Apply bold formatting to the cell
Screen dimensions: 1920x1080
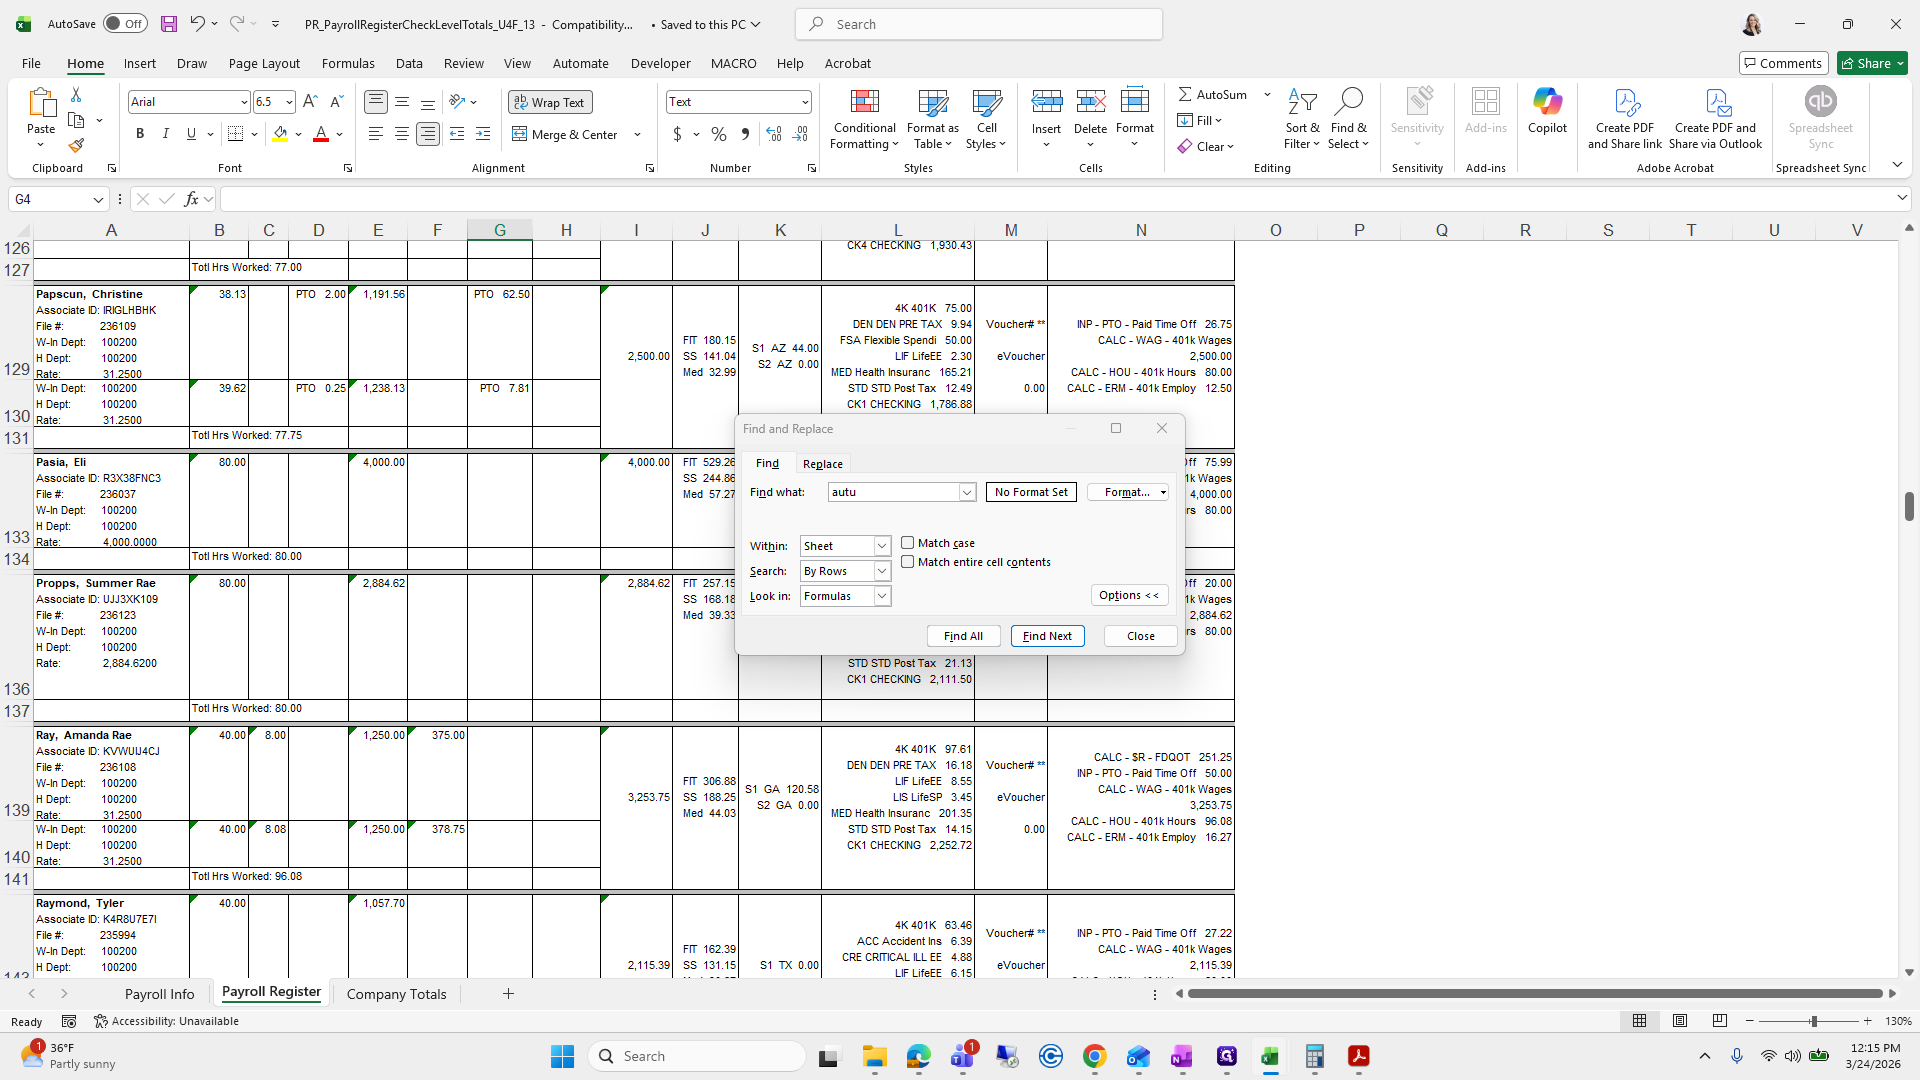140,134
